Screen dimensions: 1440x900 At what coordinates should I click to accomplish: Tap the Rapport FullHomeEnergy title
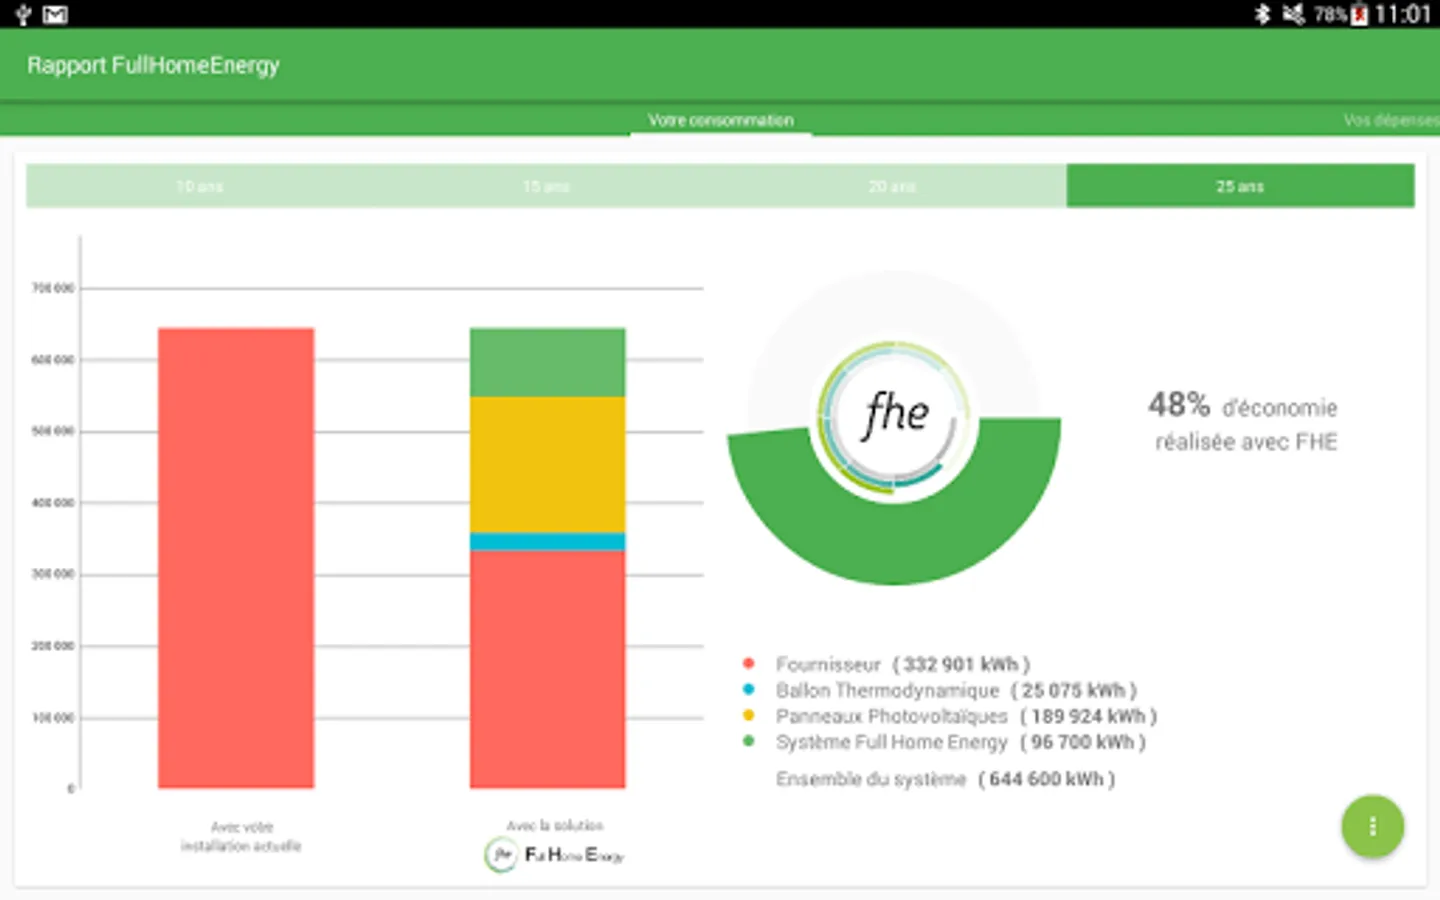click(153, 66)
